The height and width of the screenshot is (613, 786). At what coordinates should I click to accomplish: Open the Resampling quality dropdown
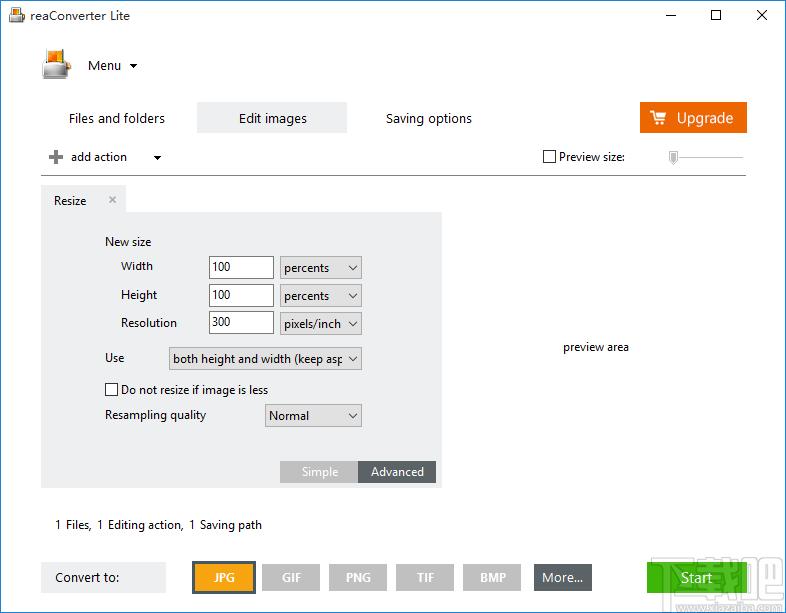click(313, 416)
